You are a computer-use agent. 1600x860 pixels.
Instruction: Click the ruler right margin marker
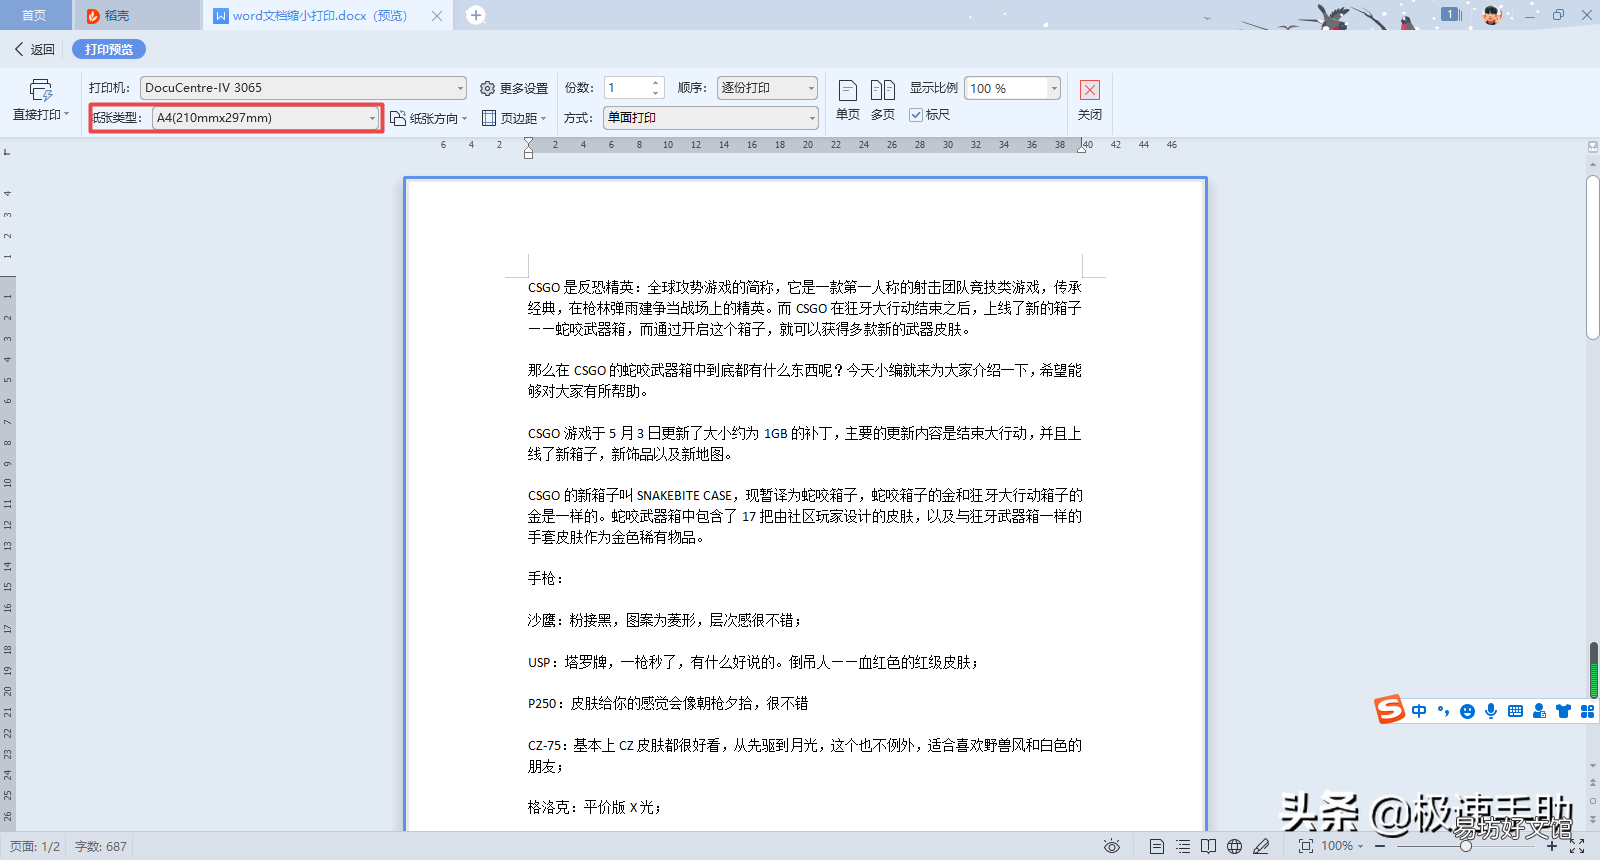pyautogui.click(x=1081, y=147)
